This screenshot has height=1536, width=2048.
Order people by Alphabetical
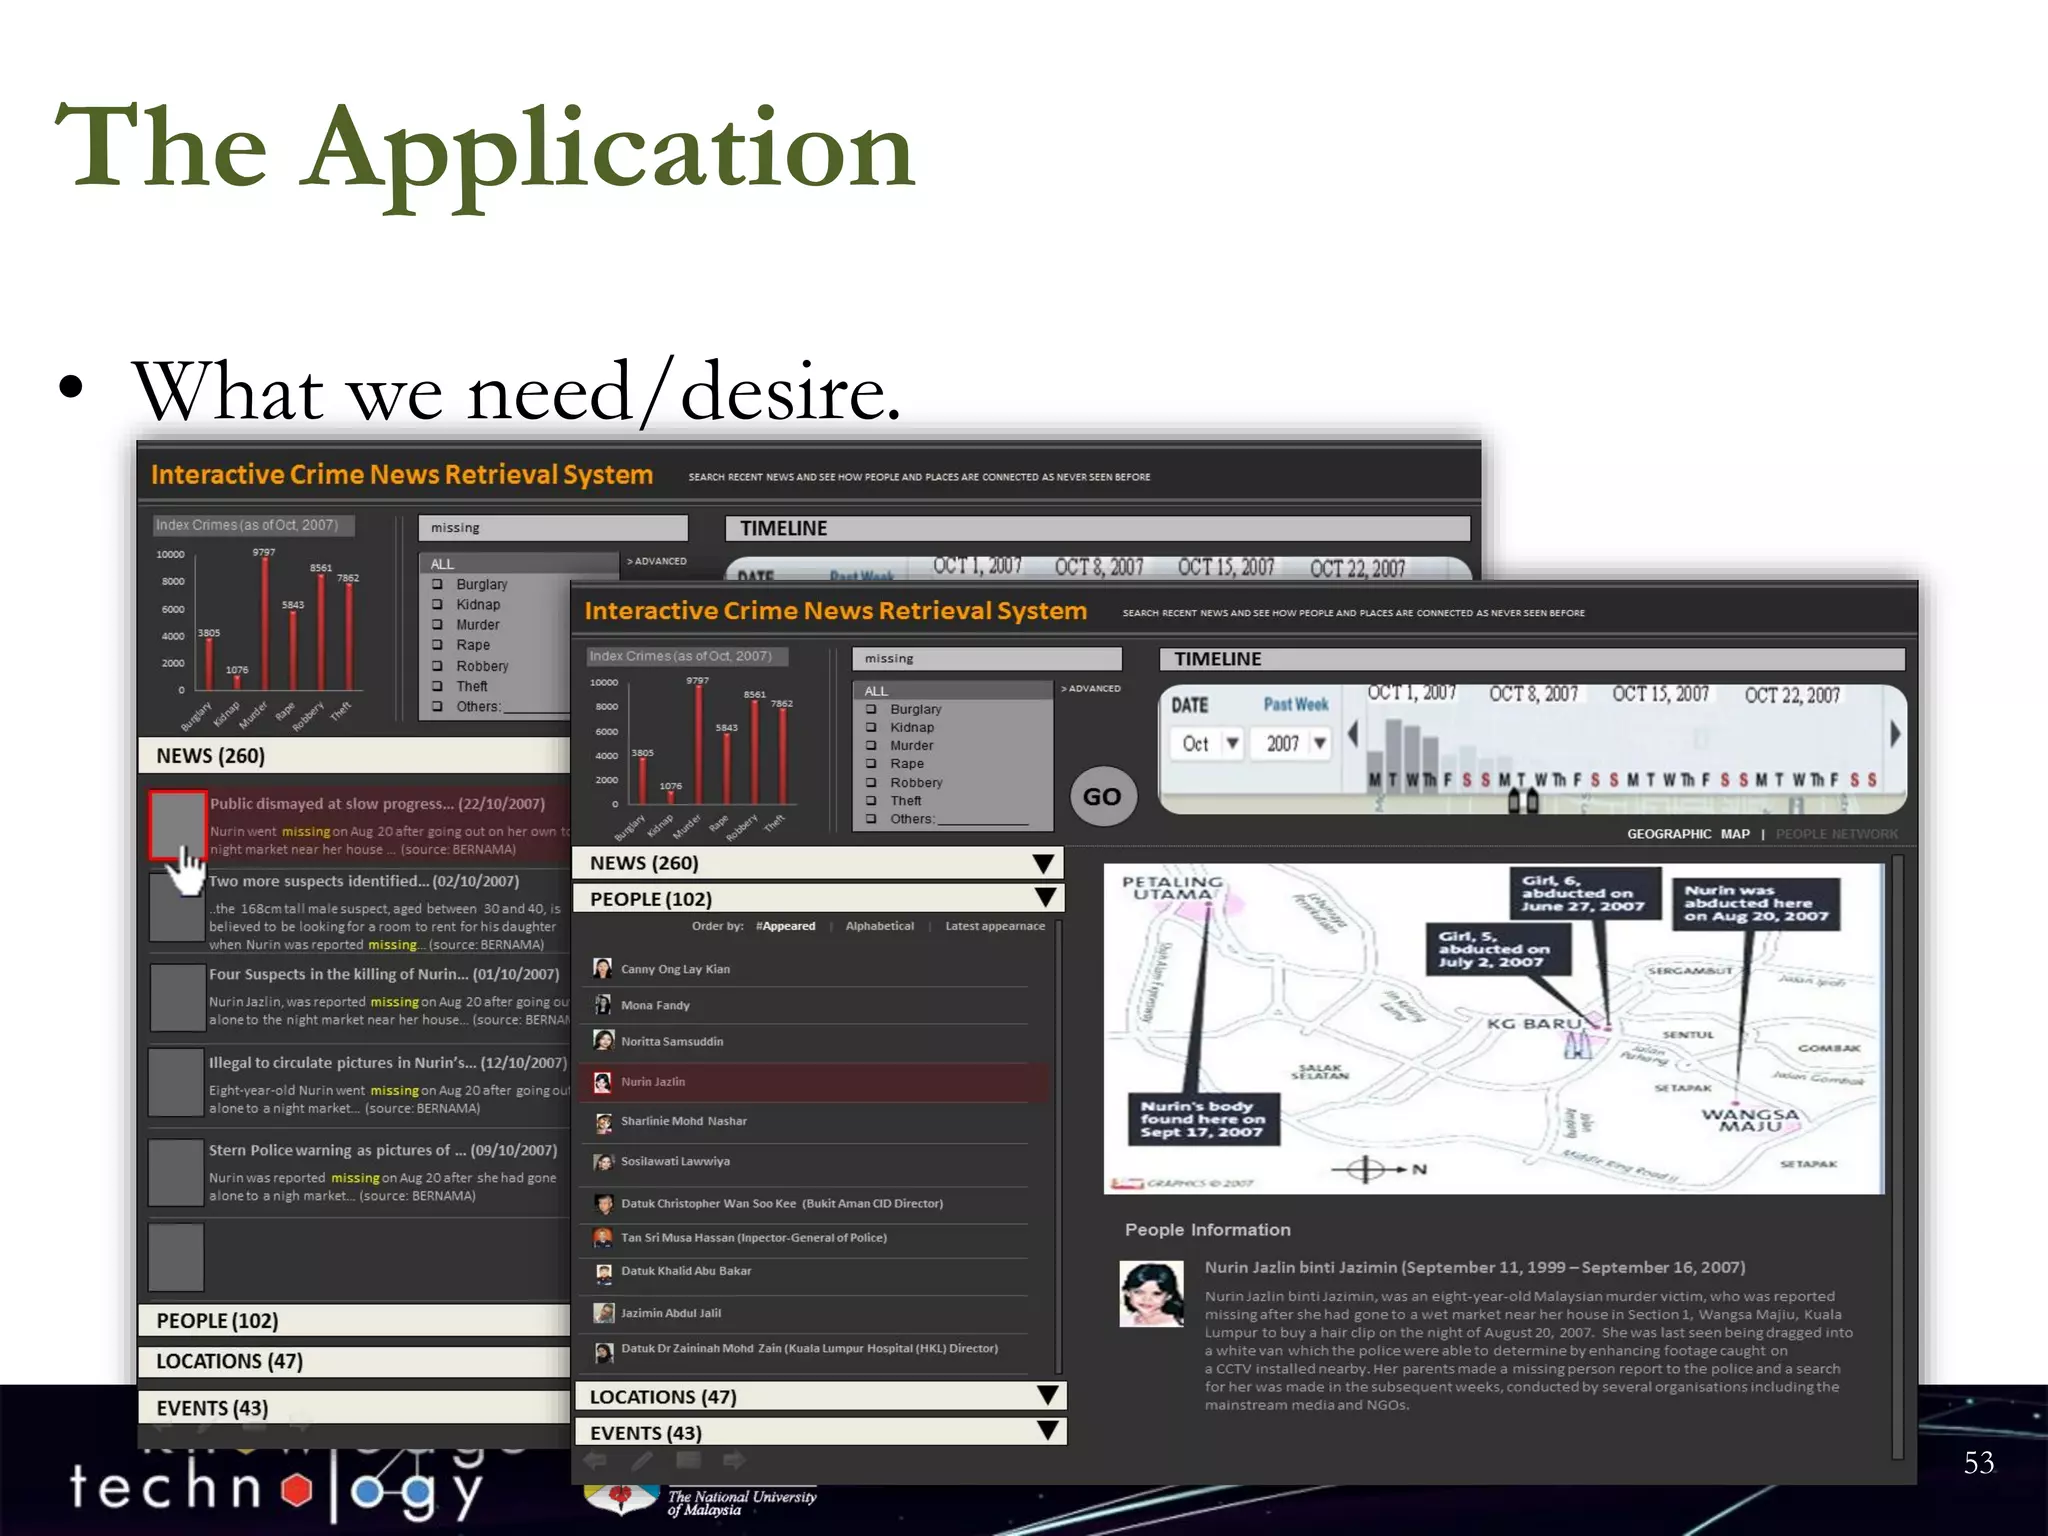click(879, 926)
